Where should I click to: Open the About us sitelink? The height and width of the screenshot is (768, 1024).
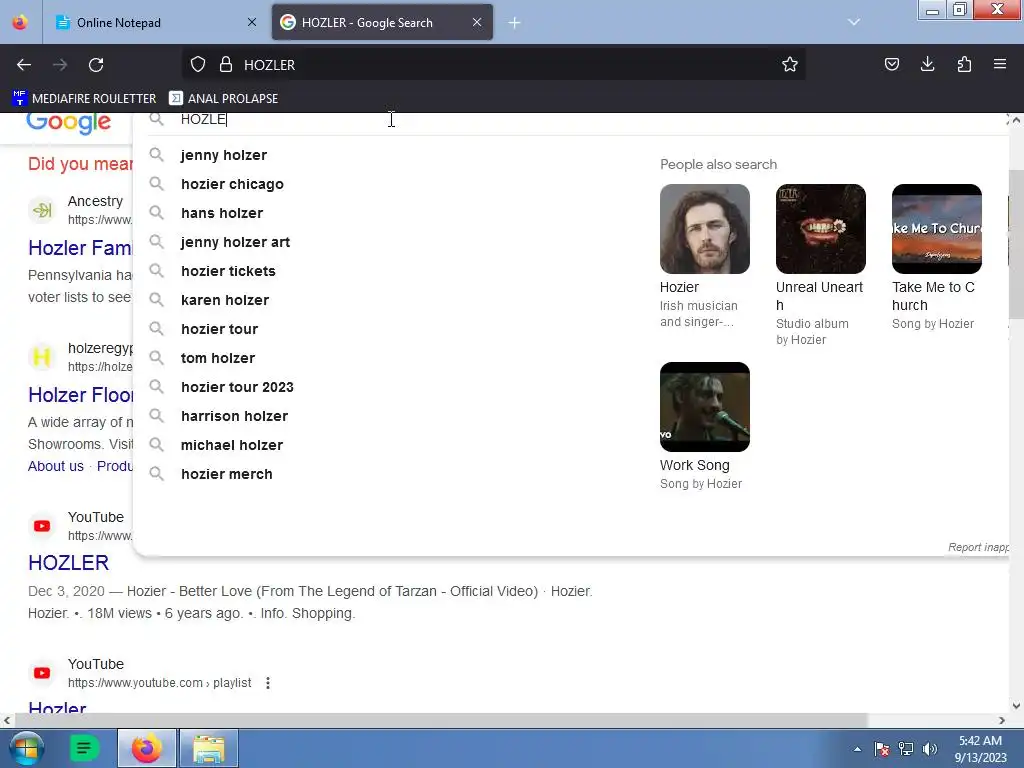point(56,466)
